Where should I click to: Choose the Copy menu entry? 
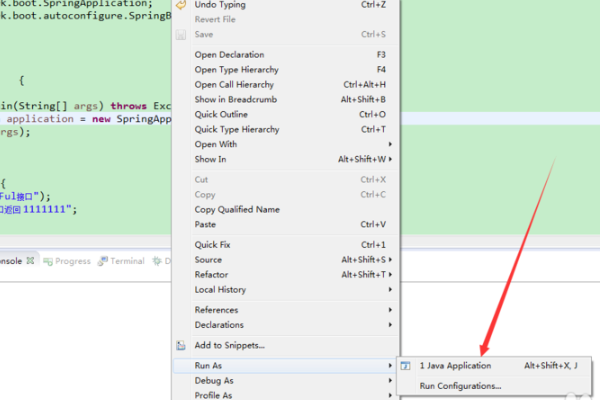point(286,194)
